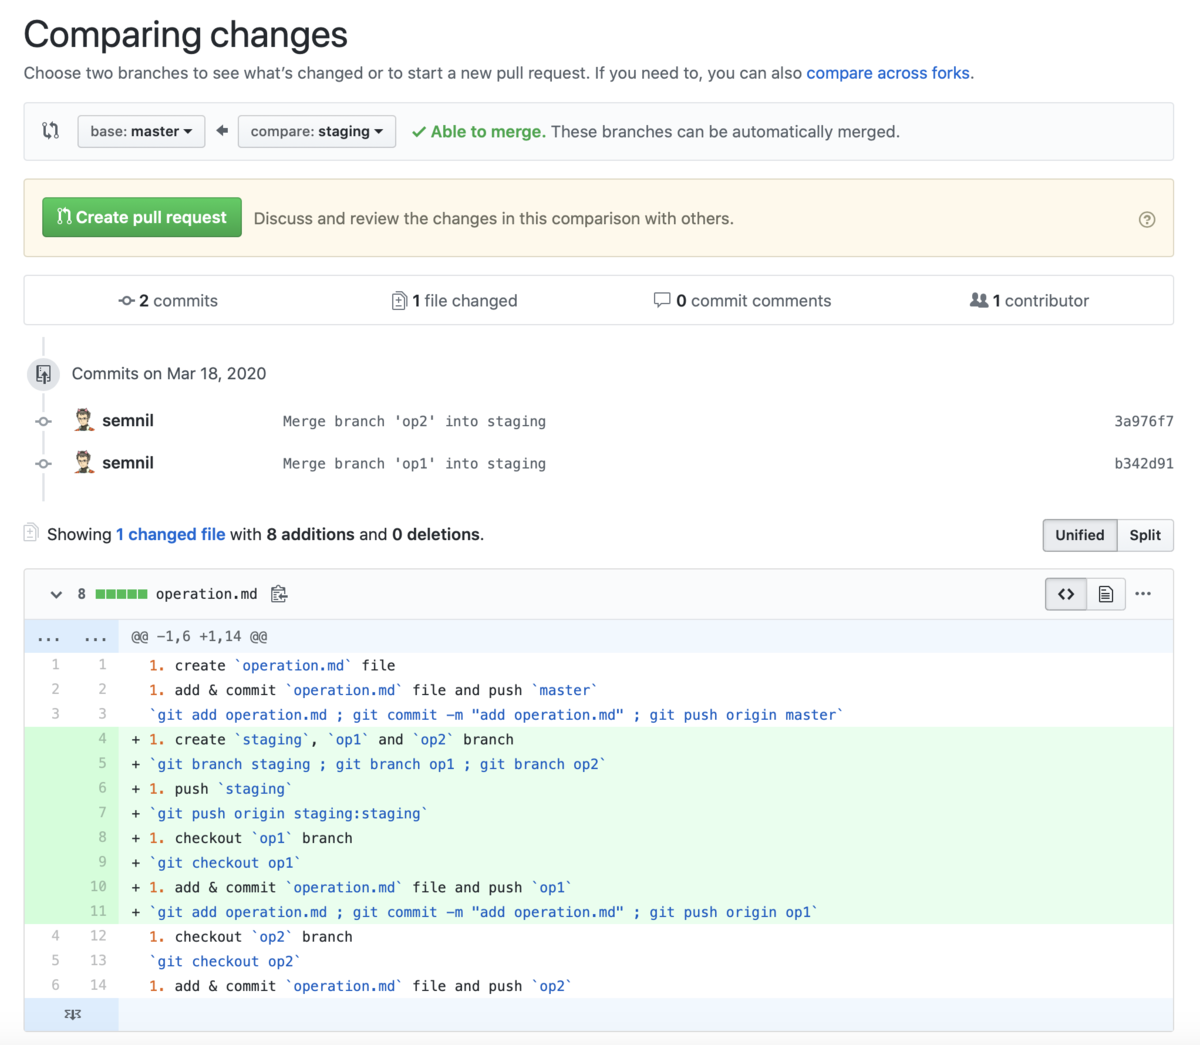
Task: Open commit b342d91
Action: (x=1144, y=463)
